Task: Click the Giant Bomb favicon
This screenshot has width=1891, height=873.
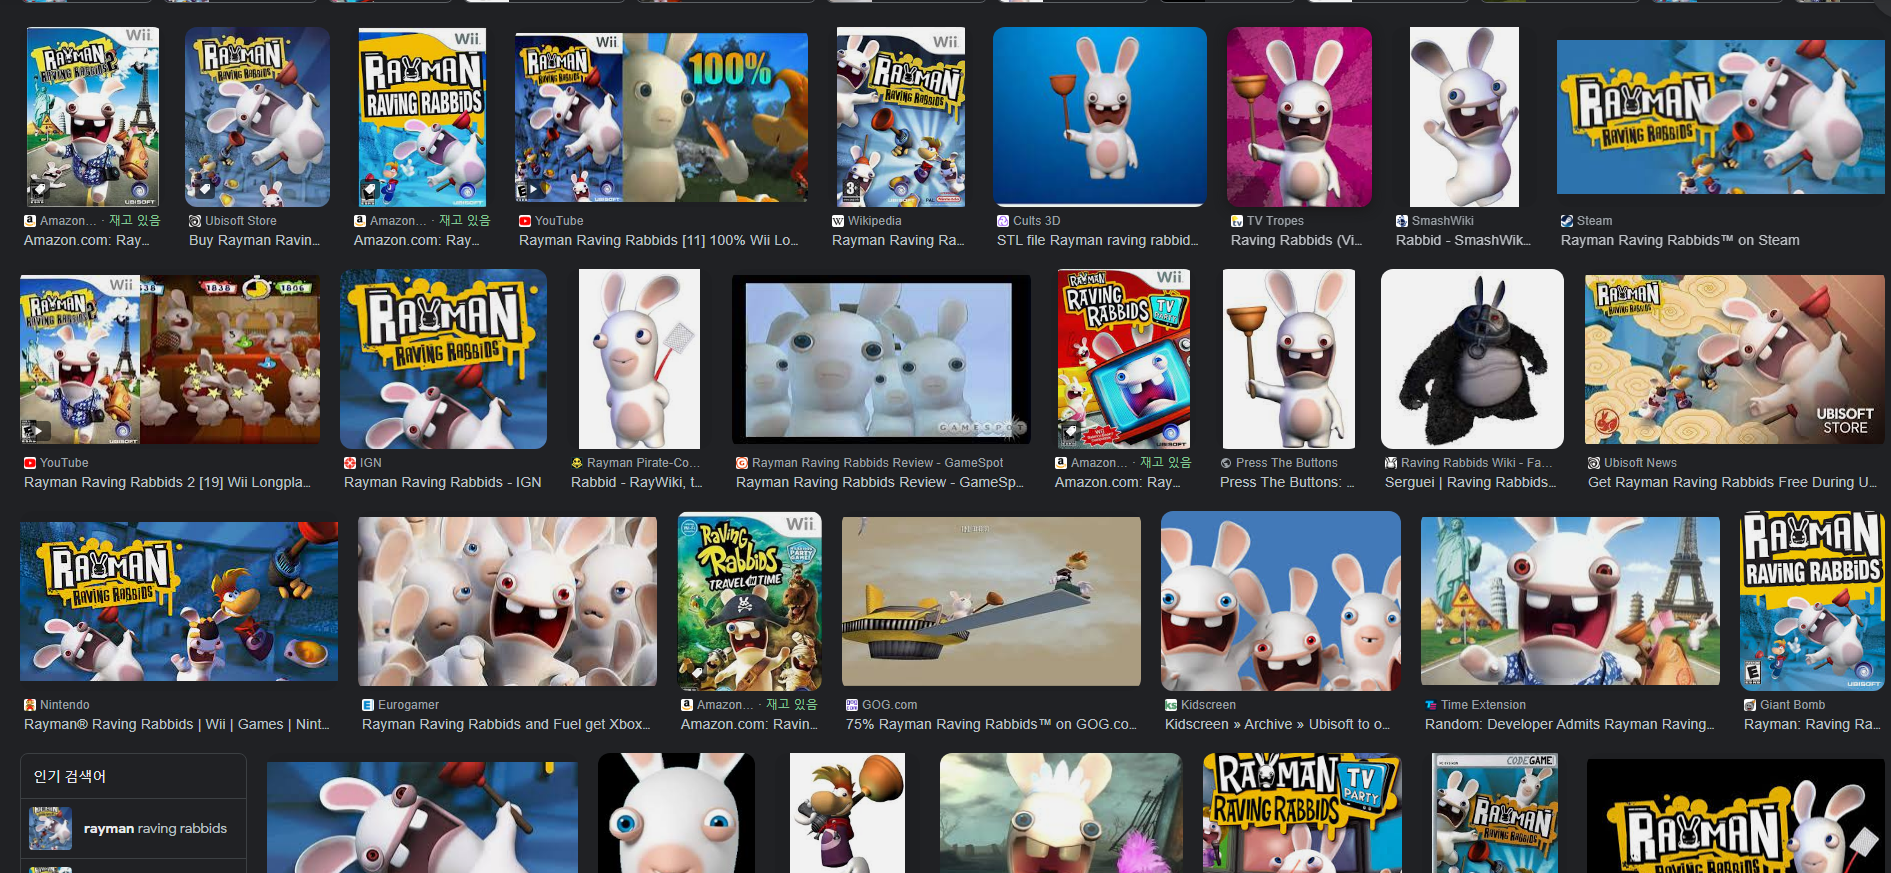Action: click(1750, 705)
